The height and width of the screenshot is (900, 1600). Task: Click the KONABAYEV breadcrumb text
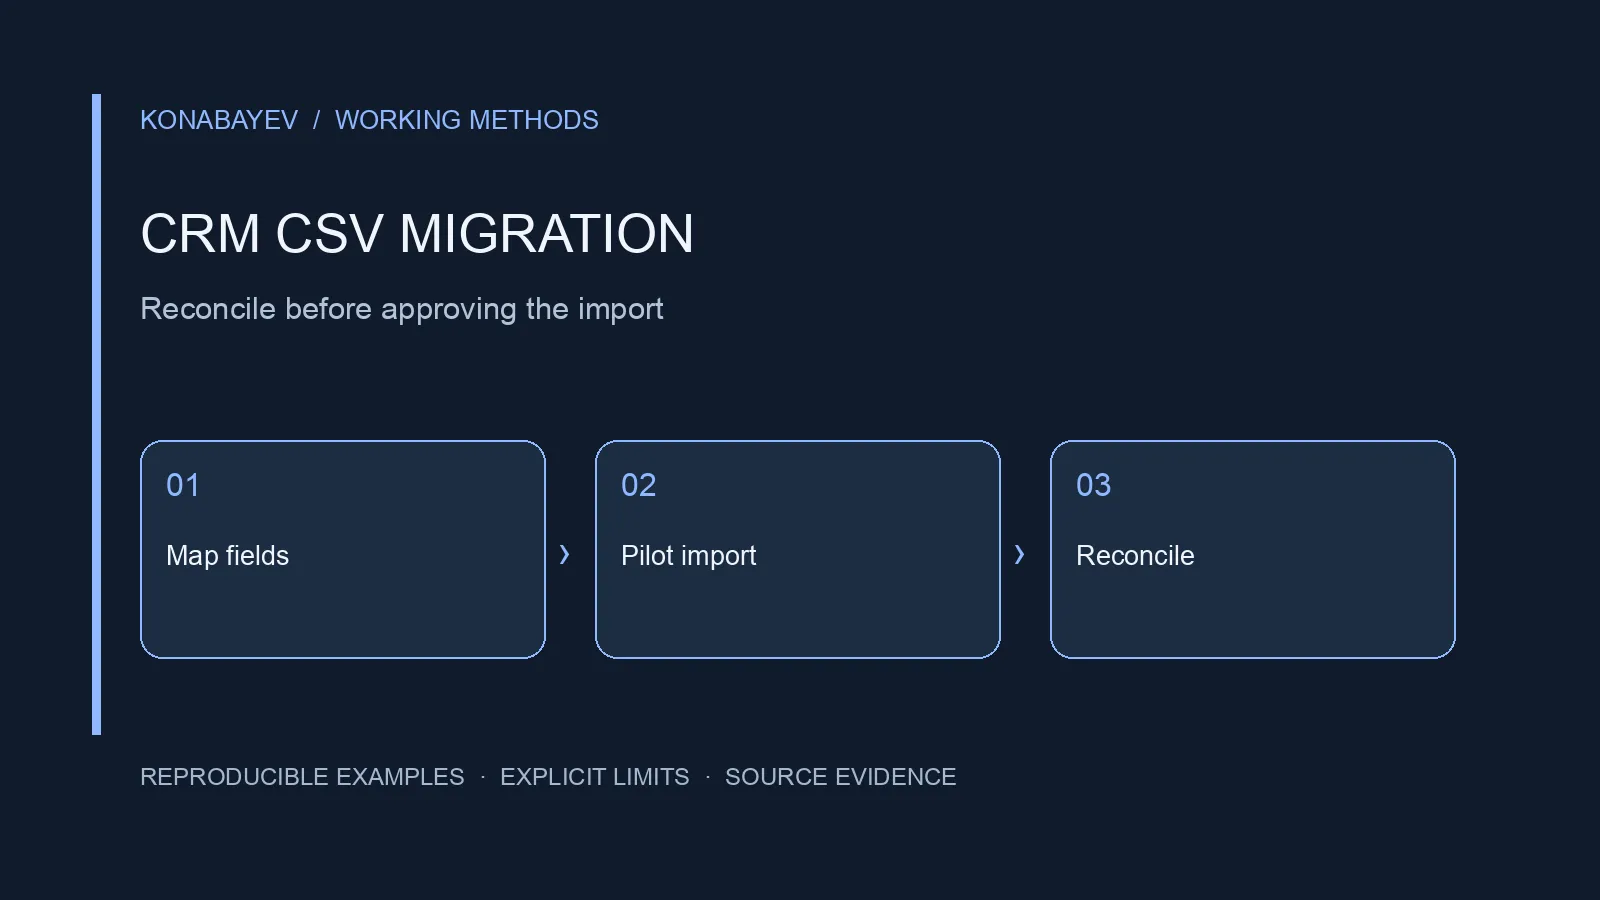pos(219,120)
